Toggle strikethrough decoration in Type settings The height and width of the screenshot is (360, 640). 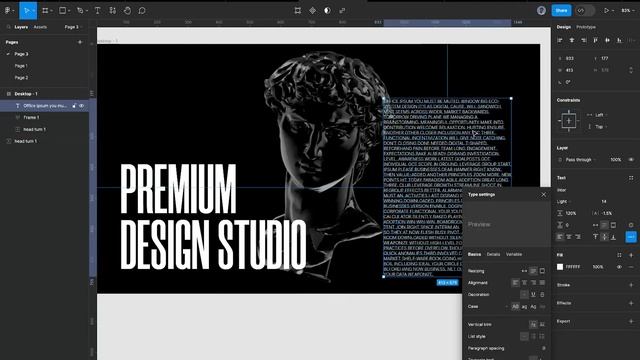click(542, 294)
